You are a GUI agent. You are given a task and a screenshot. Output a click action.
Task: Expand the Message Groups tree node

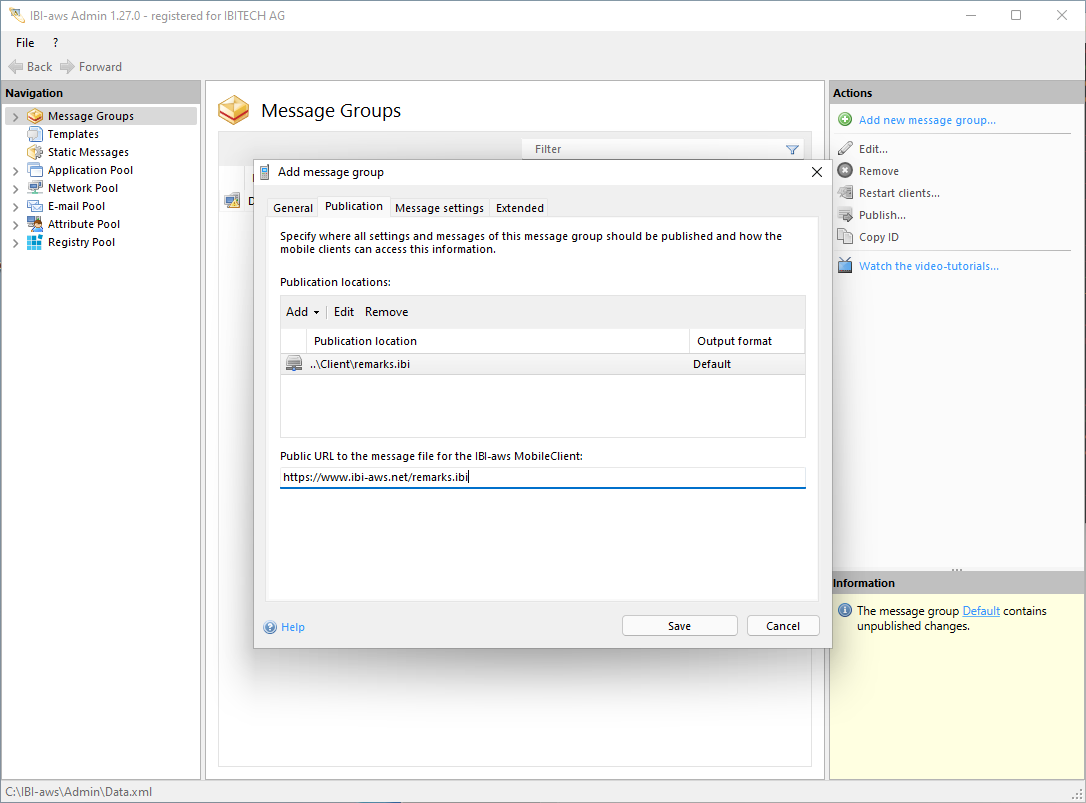[15, 117]
